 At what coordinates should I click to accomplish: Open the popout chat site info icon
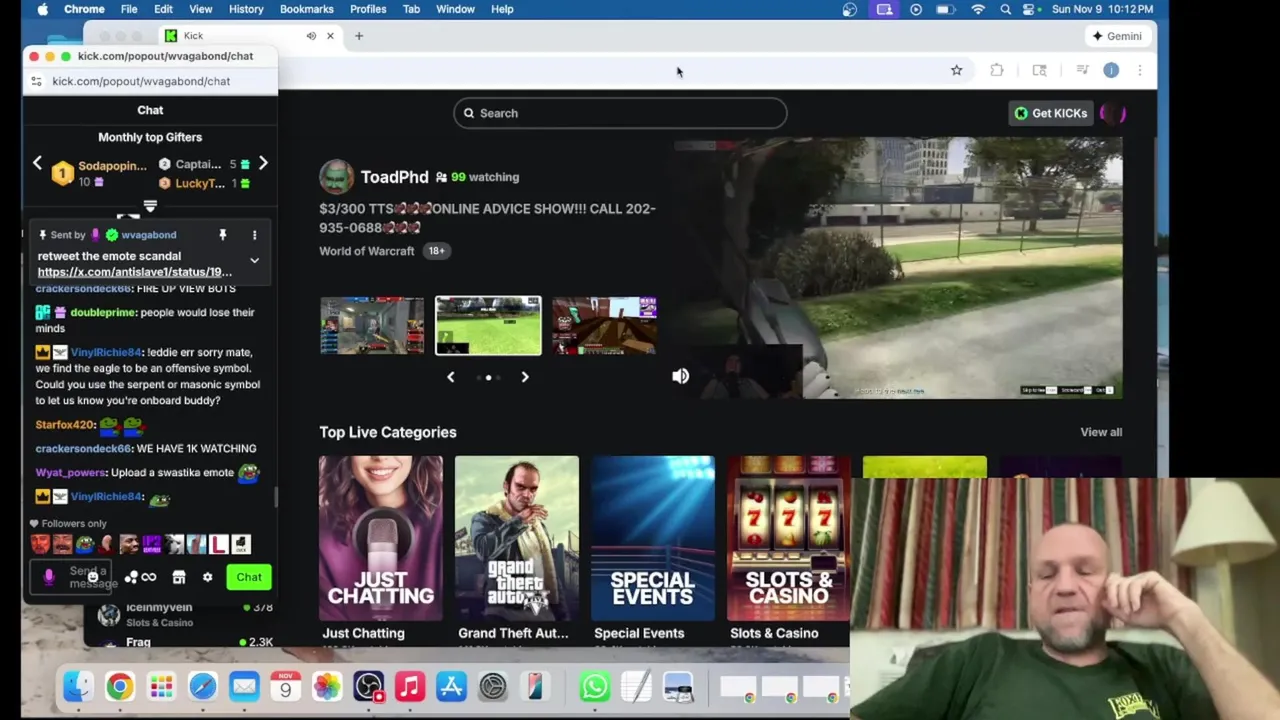36,81
